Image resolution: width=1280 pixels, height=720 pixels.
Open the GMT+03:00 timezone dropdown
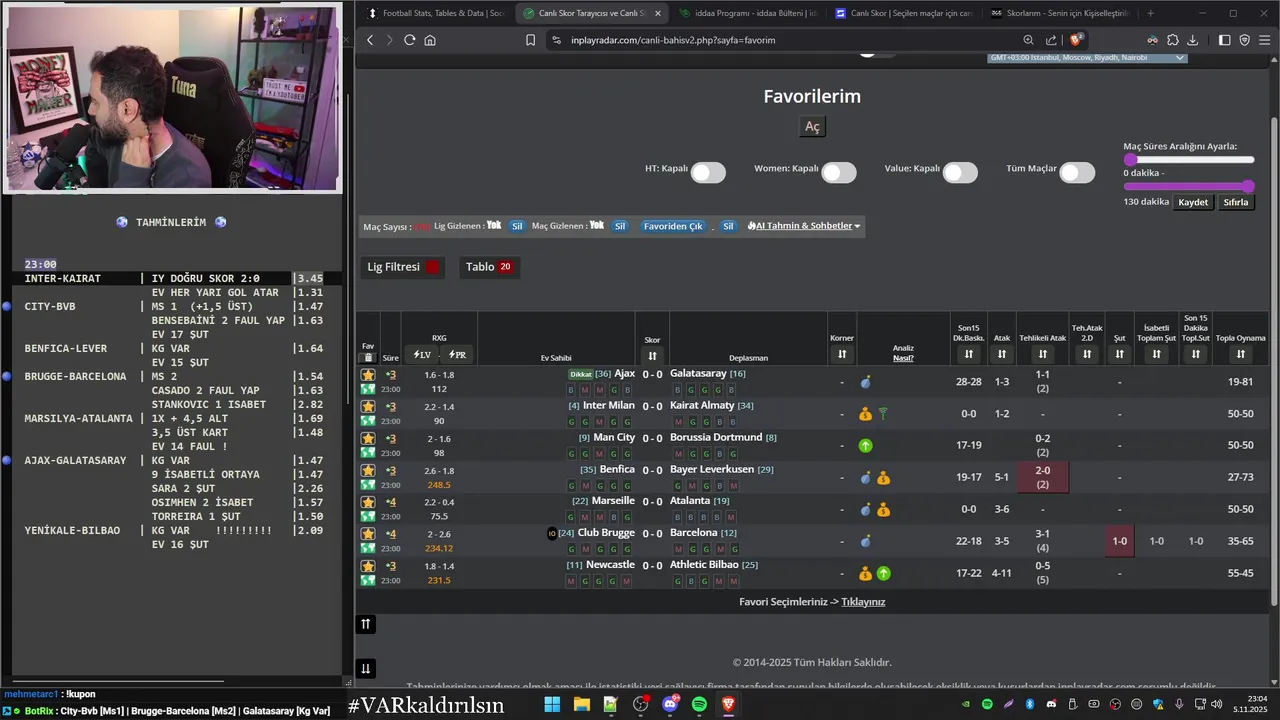pyautogui.click(x=1086, y=58)
